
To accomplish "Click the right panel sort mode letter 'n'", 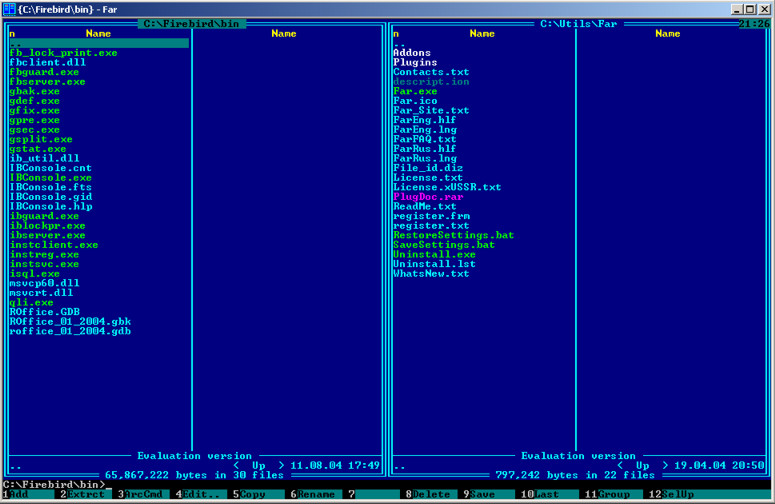I will click(396, 34).
